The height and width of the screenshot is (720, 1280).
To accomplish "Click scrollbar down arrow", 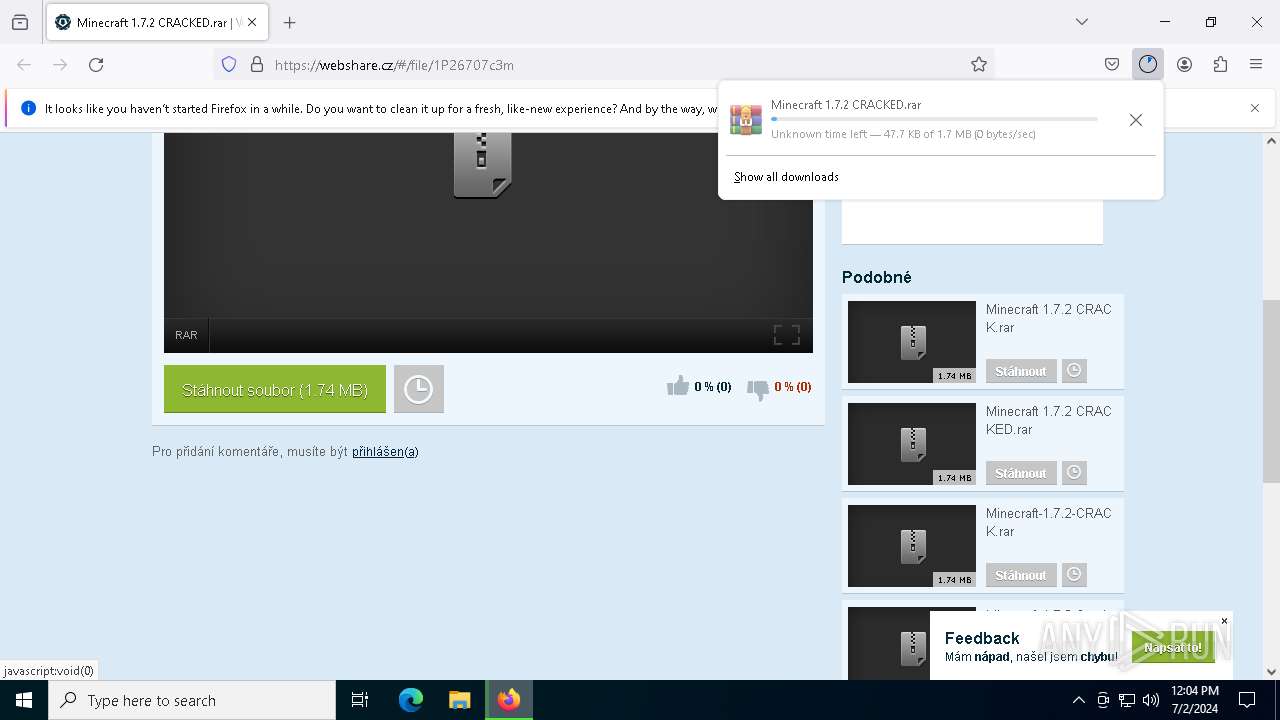I will [1271, 671].
